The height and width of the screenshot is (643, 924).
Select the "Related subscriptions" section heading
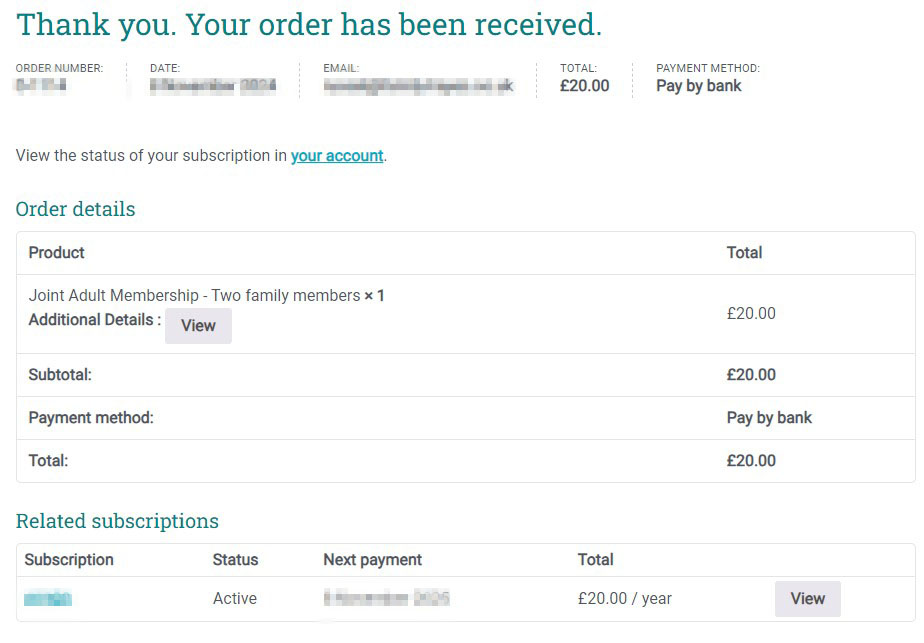click(117, 521)
